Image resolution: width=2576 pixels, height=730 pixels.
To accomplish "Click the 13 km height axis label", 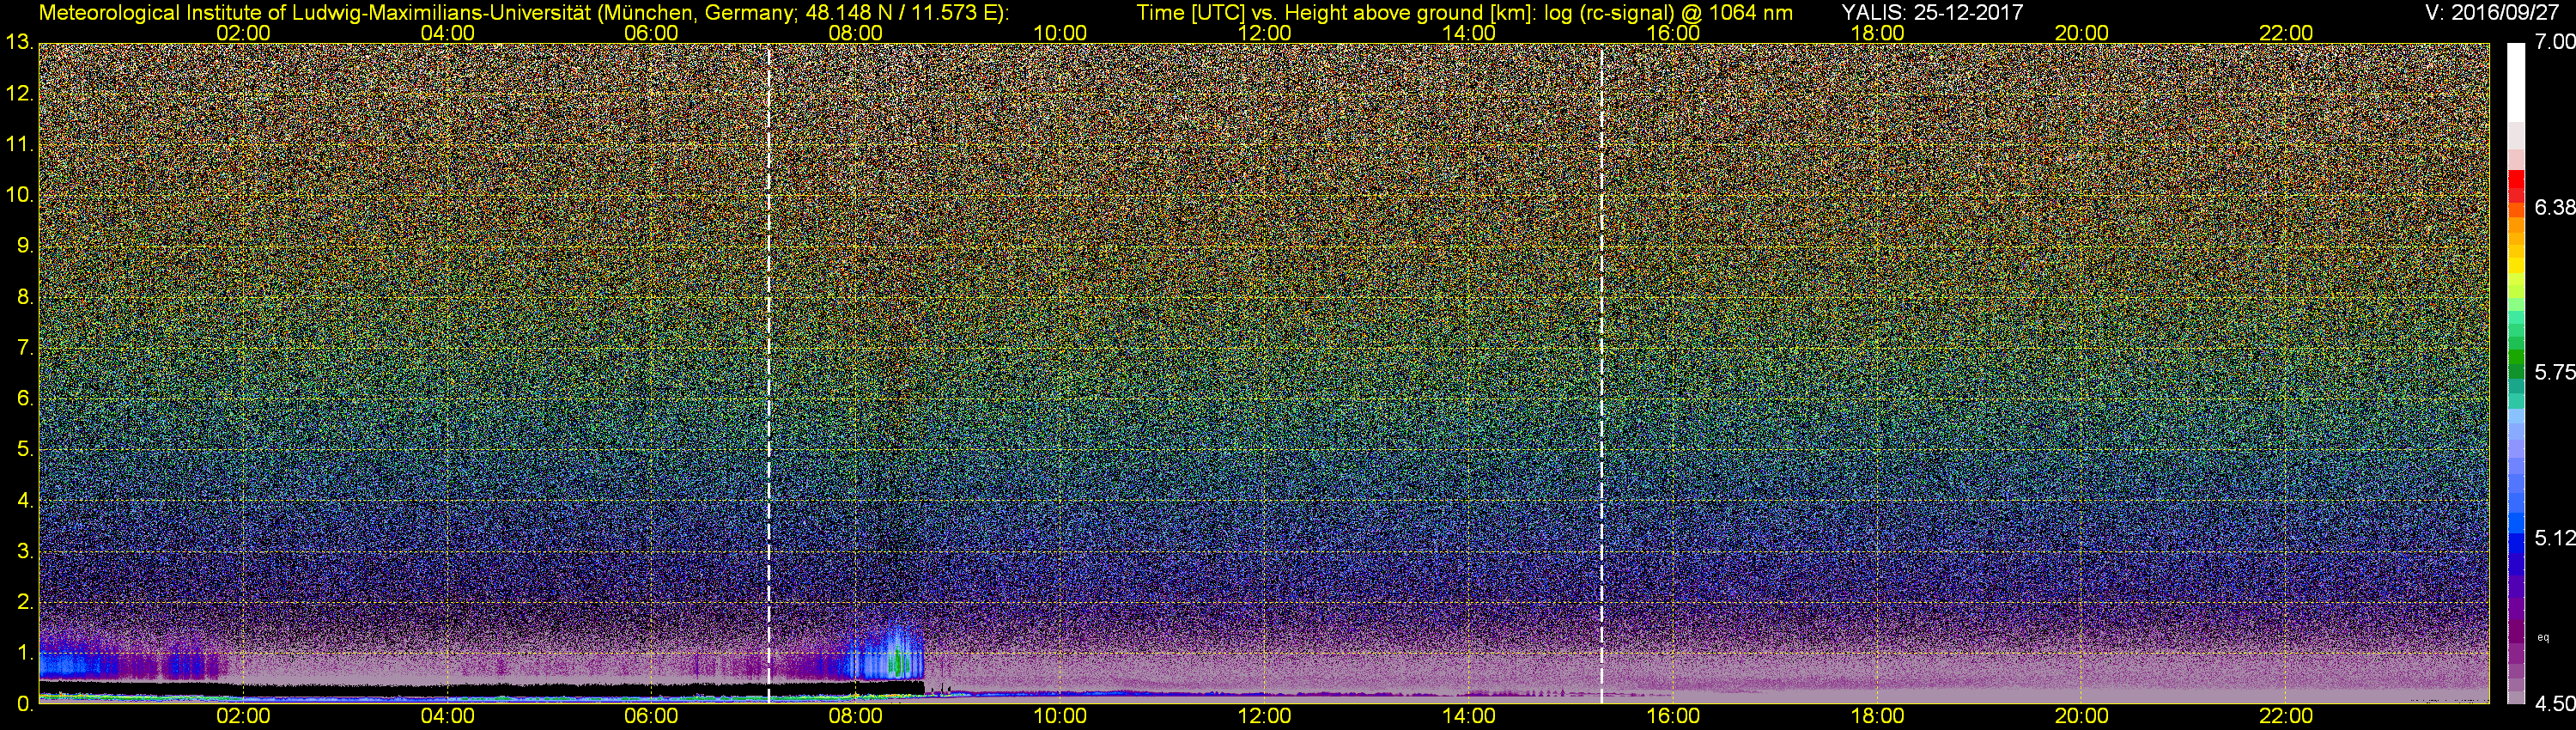I will (x=19, y=42).
